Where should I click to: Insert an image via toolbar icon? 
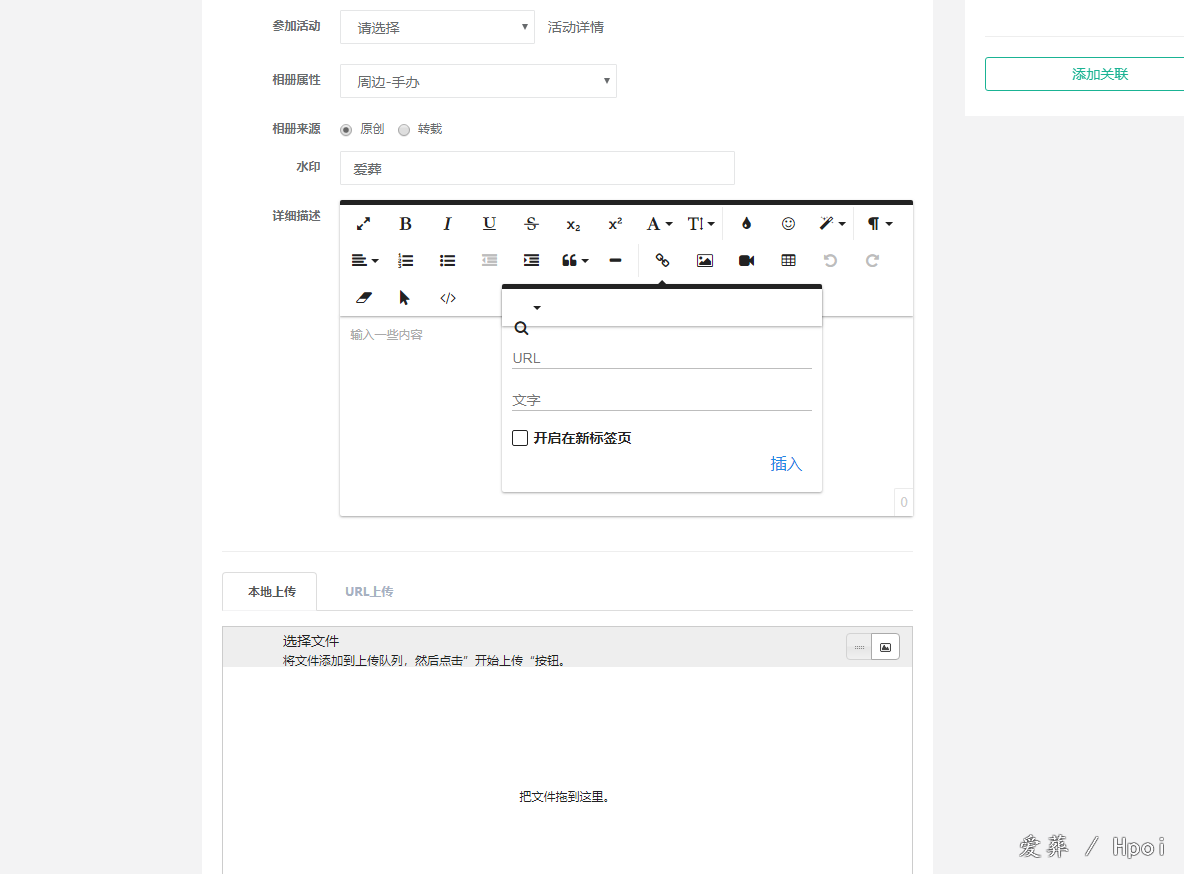tap(705, 260)
